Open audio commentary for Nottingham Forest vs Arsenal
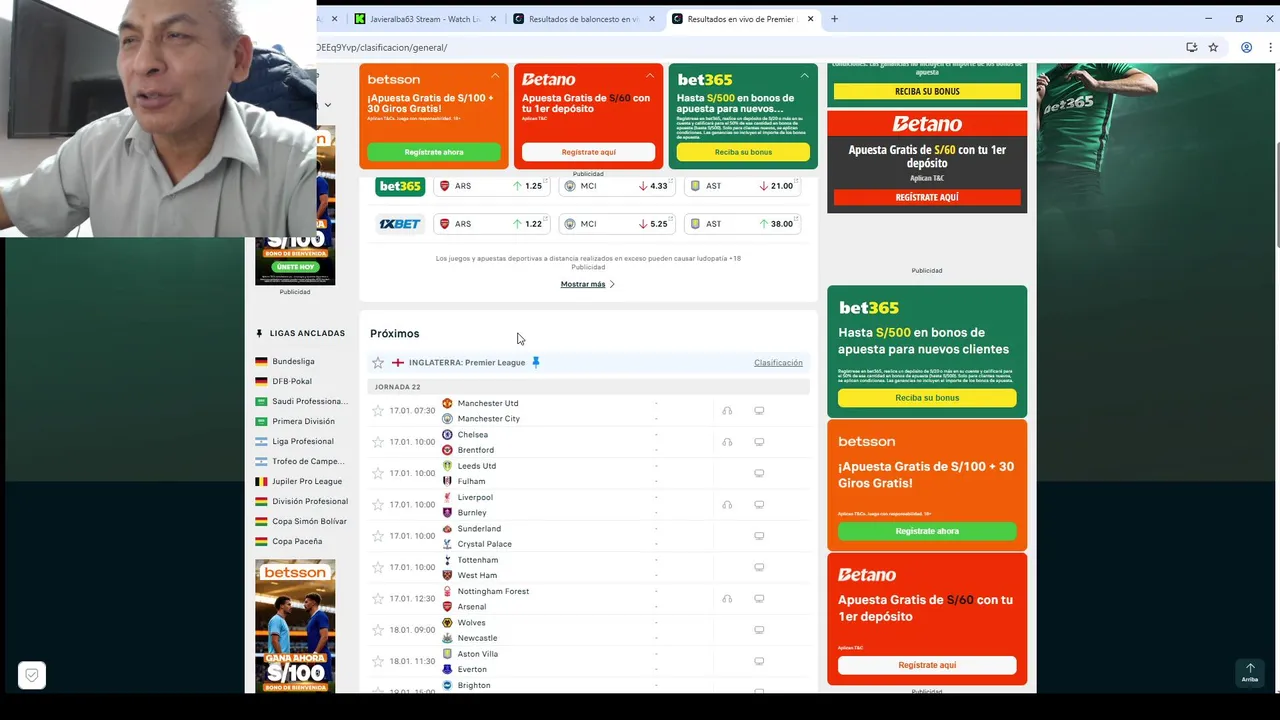 click(727, 599)
